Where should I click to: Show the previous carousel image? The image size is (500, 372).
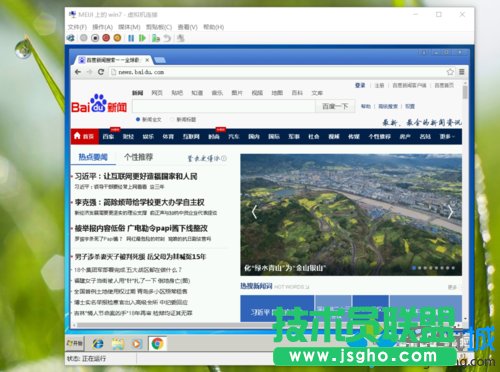254,212
